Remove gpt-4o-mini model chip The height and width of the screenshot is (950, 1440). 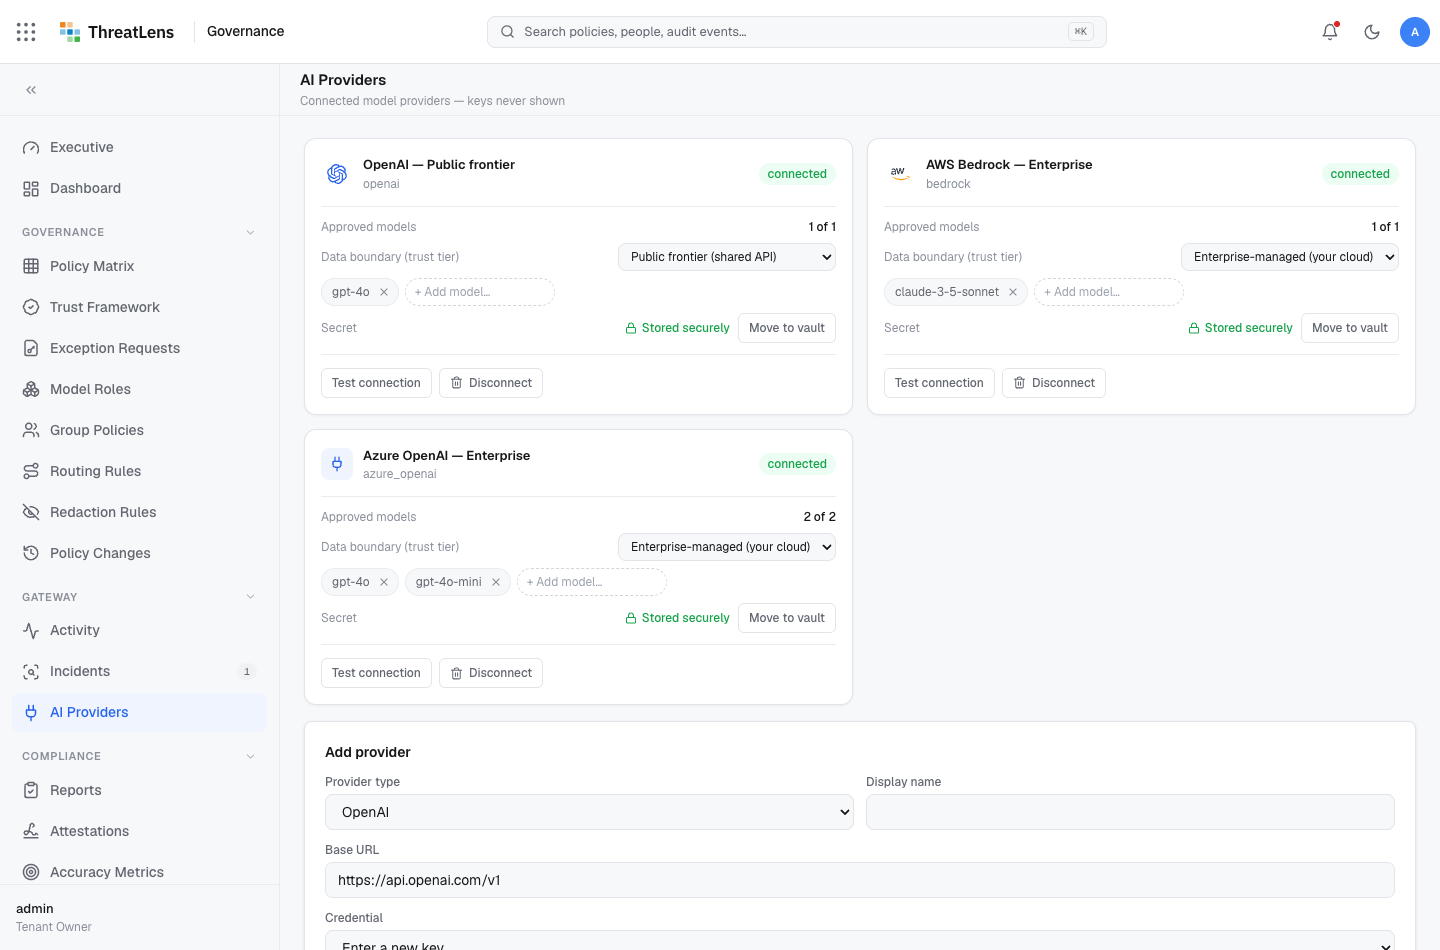[496, 582]
